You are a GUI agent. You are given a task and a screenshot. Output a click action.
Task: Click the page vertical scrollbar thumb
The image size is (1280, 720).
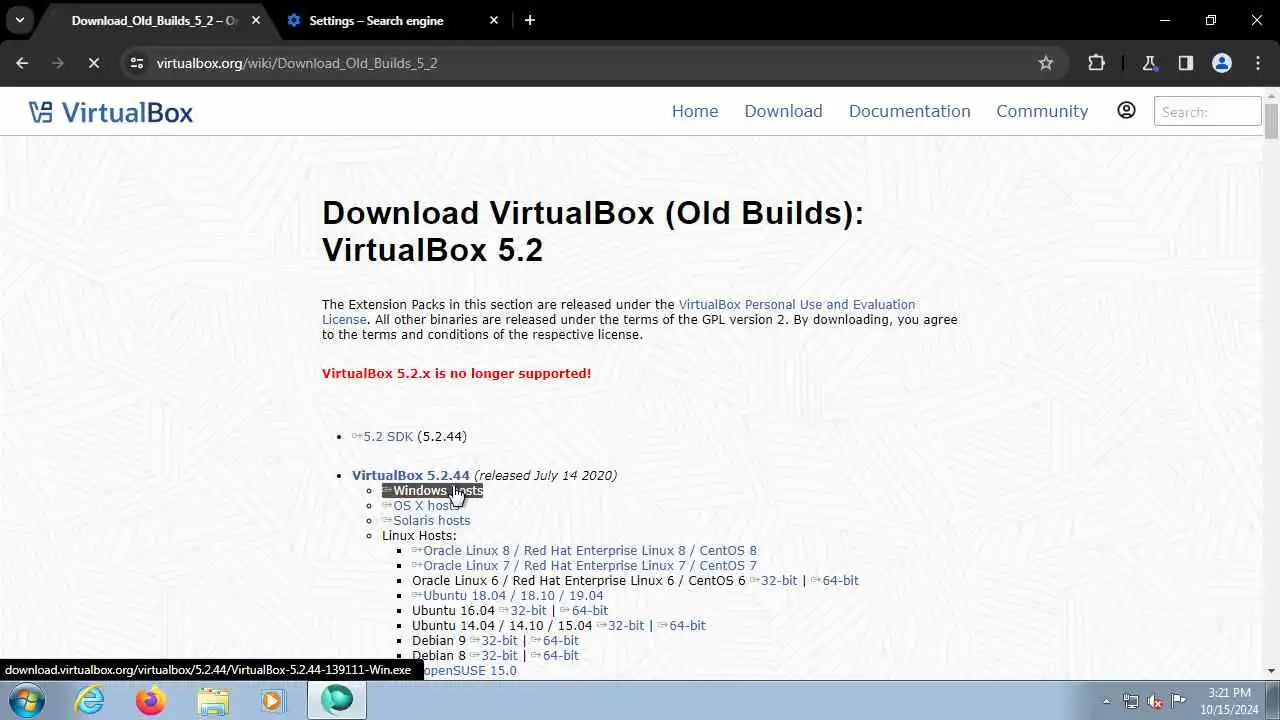click(1271, 122)
